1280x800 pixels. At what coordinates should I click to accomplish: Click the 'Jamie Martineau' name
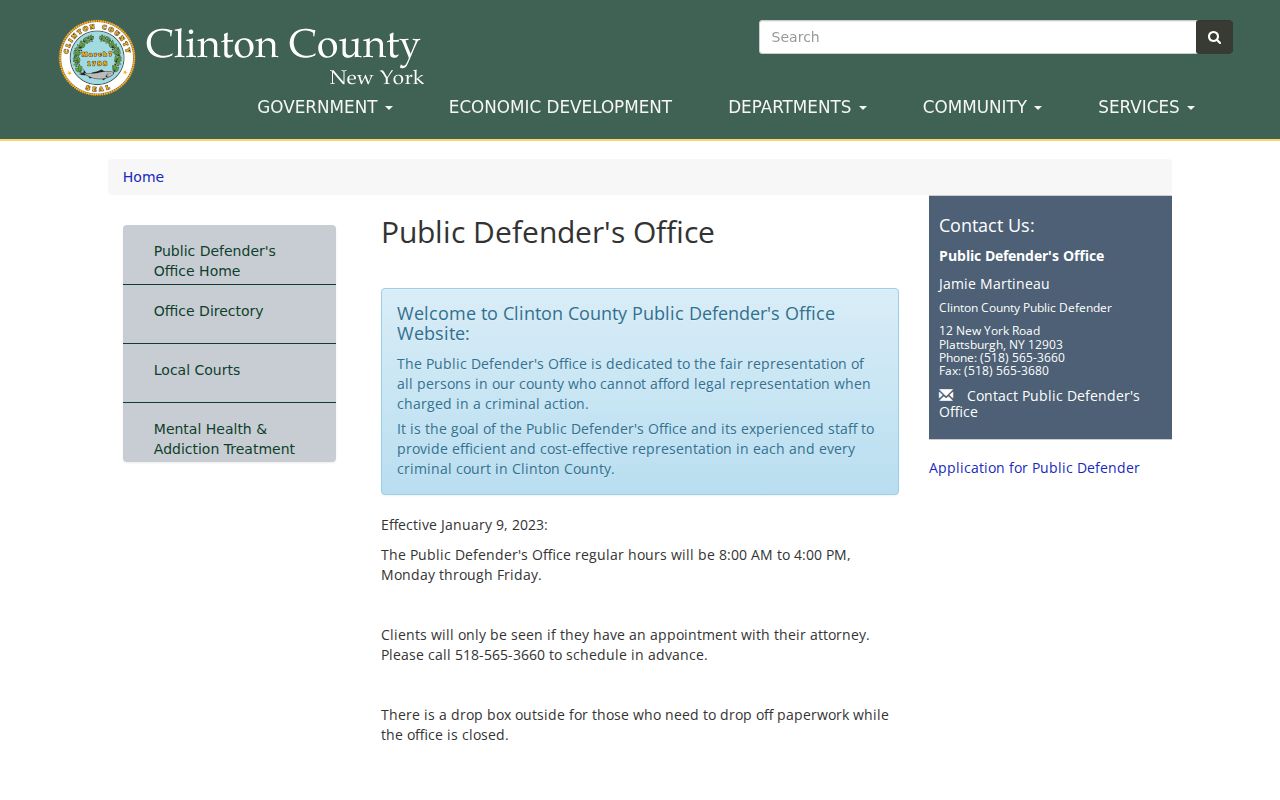click(x=994, y=284)
